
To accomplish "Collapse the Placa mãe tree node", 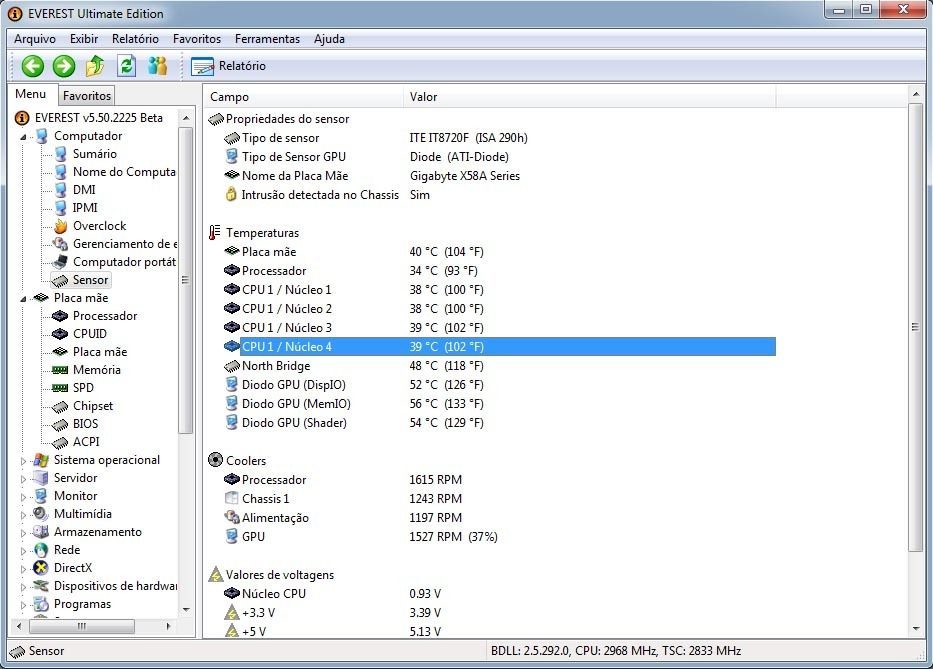I will [x=23, y=298].
